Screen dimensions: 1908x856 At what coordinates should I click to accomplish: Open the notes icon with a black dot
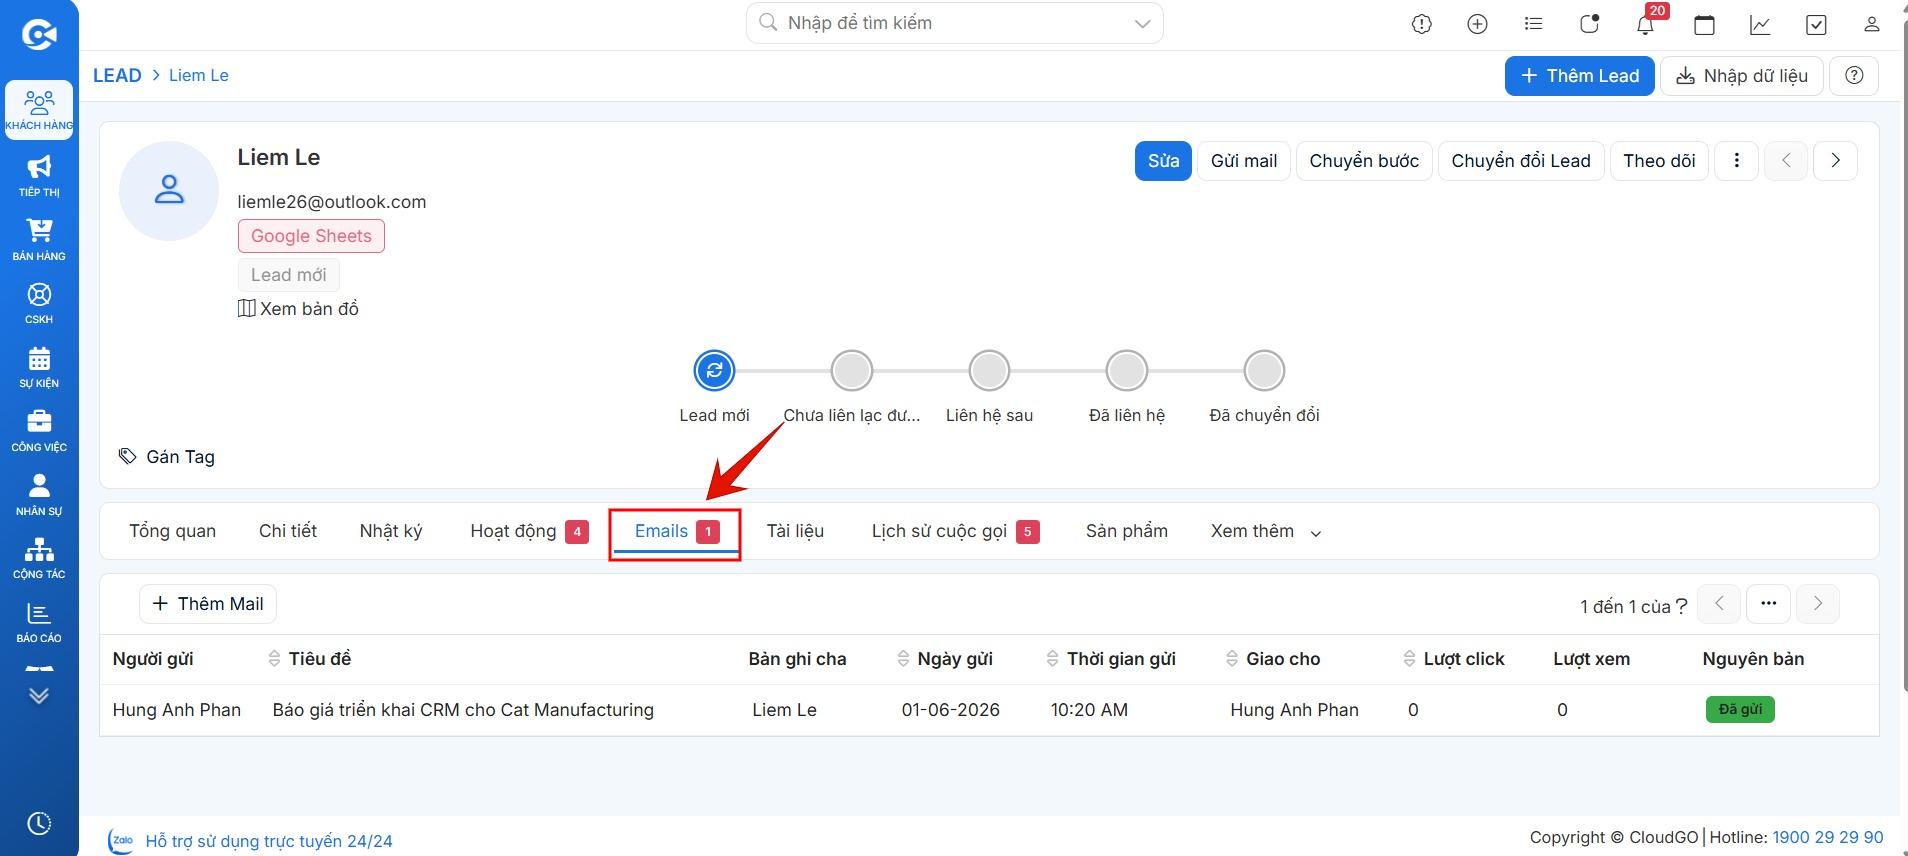pyautogui.click(x=1589, y=24)
